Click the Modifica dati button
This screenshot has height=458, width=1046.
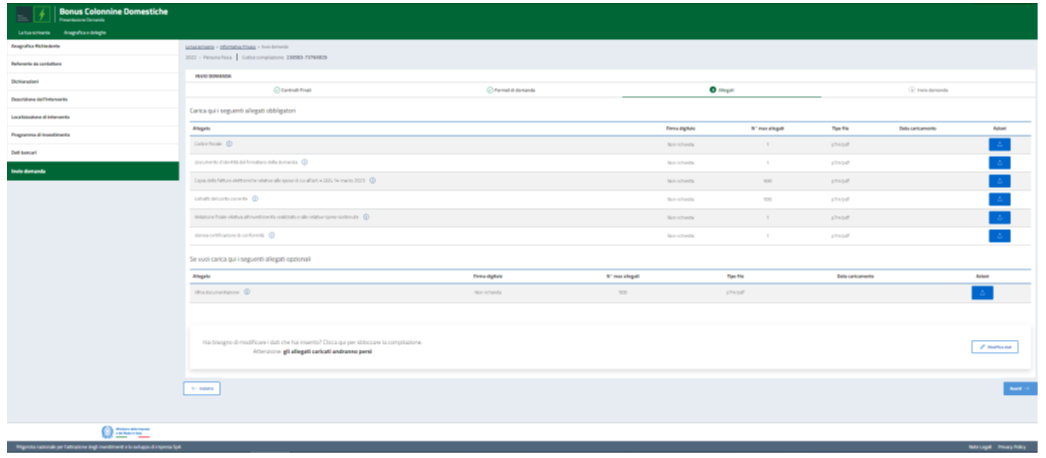[994, 346]
